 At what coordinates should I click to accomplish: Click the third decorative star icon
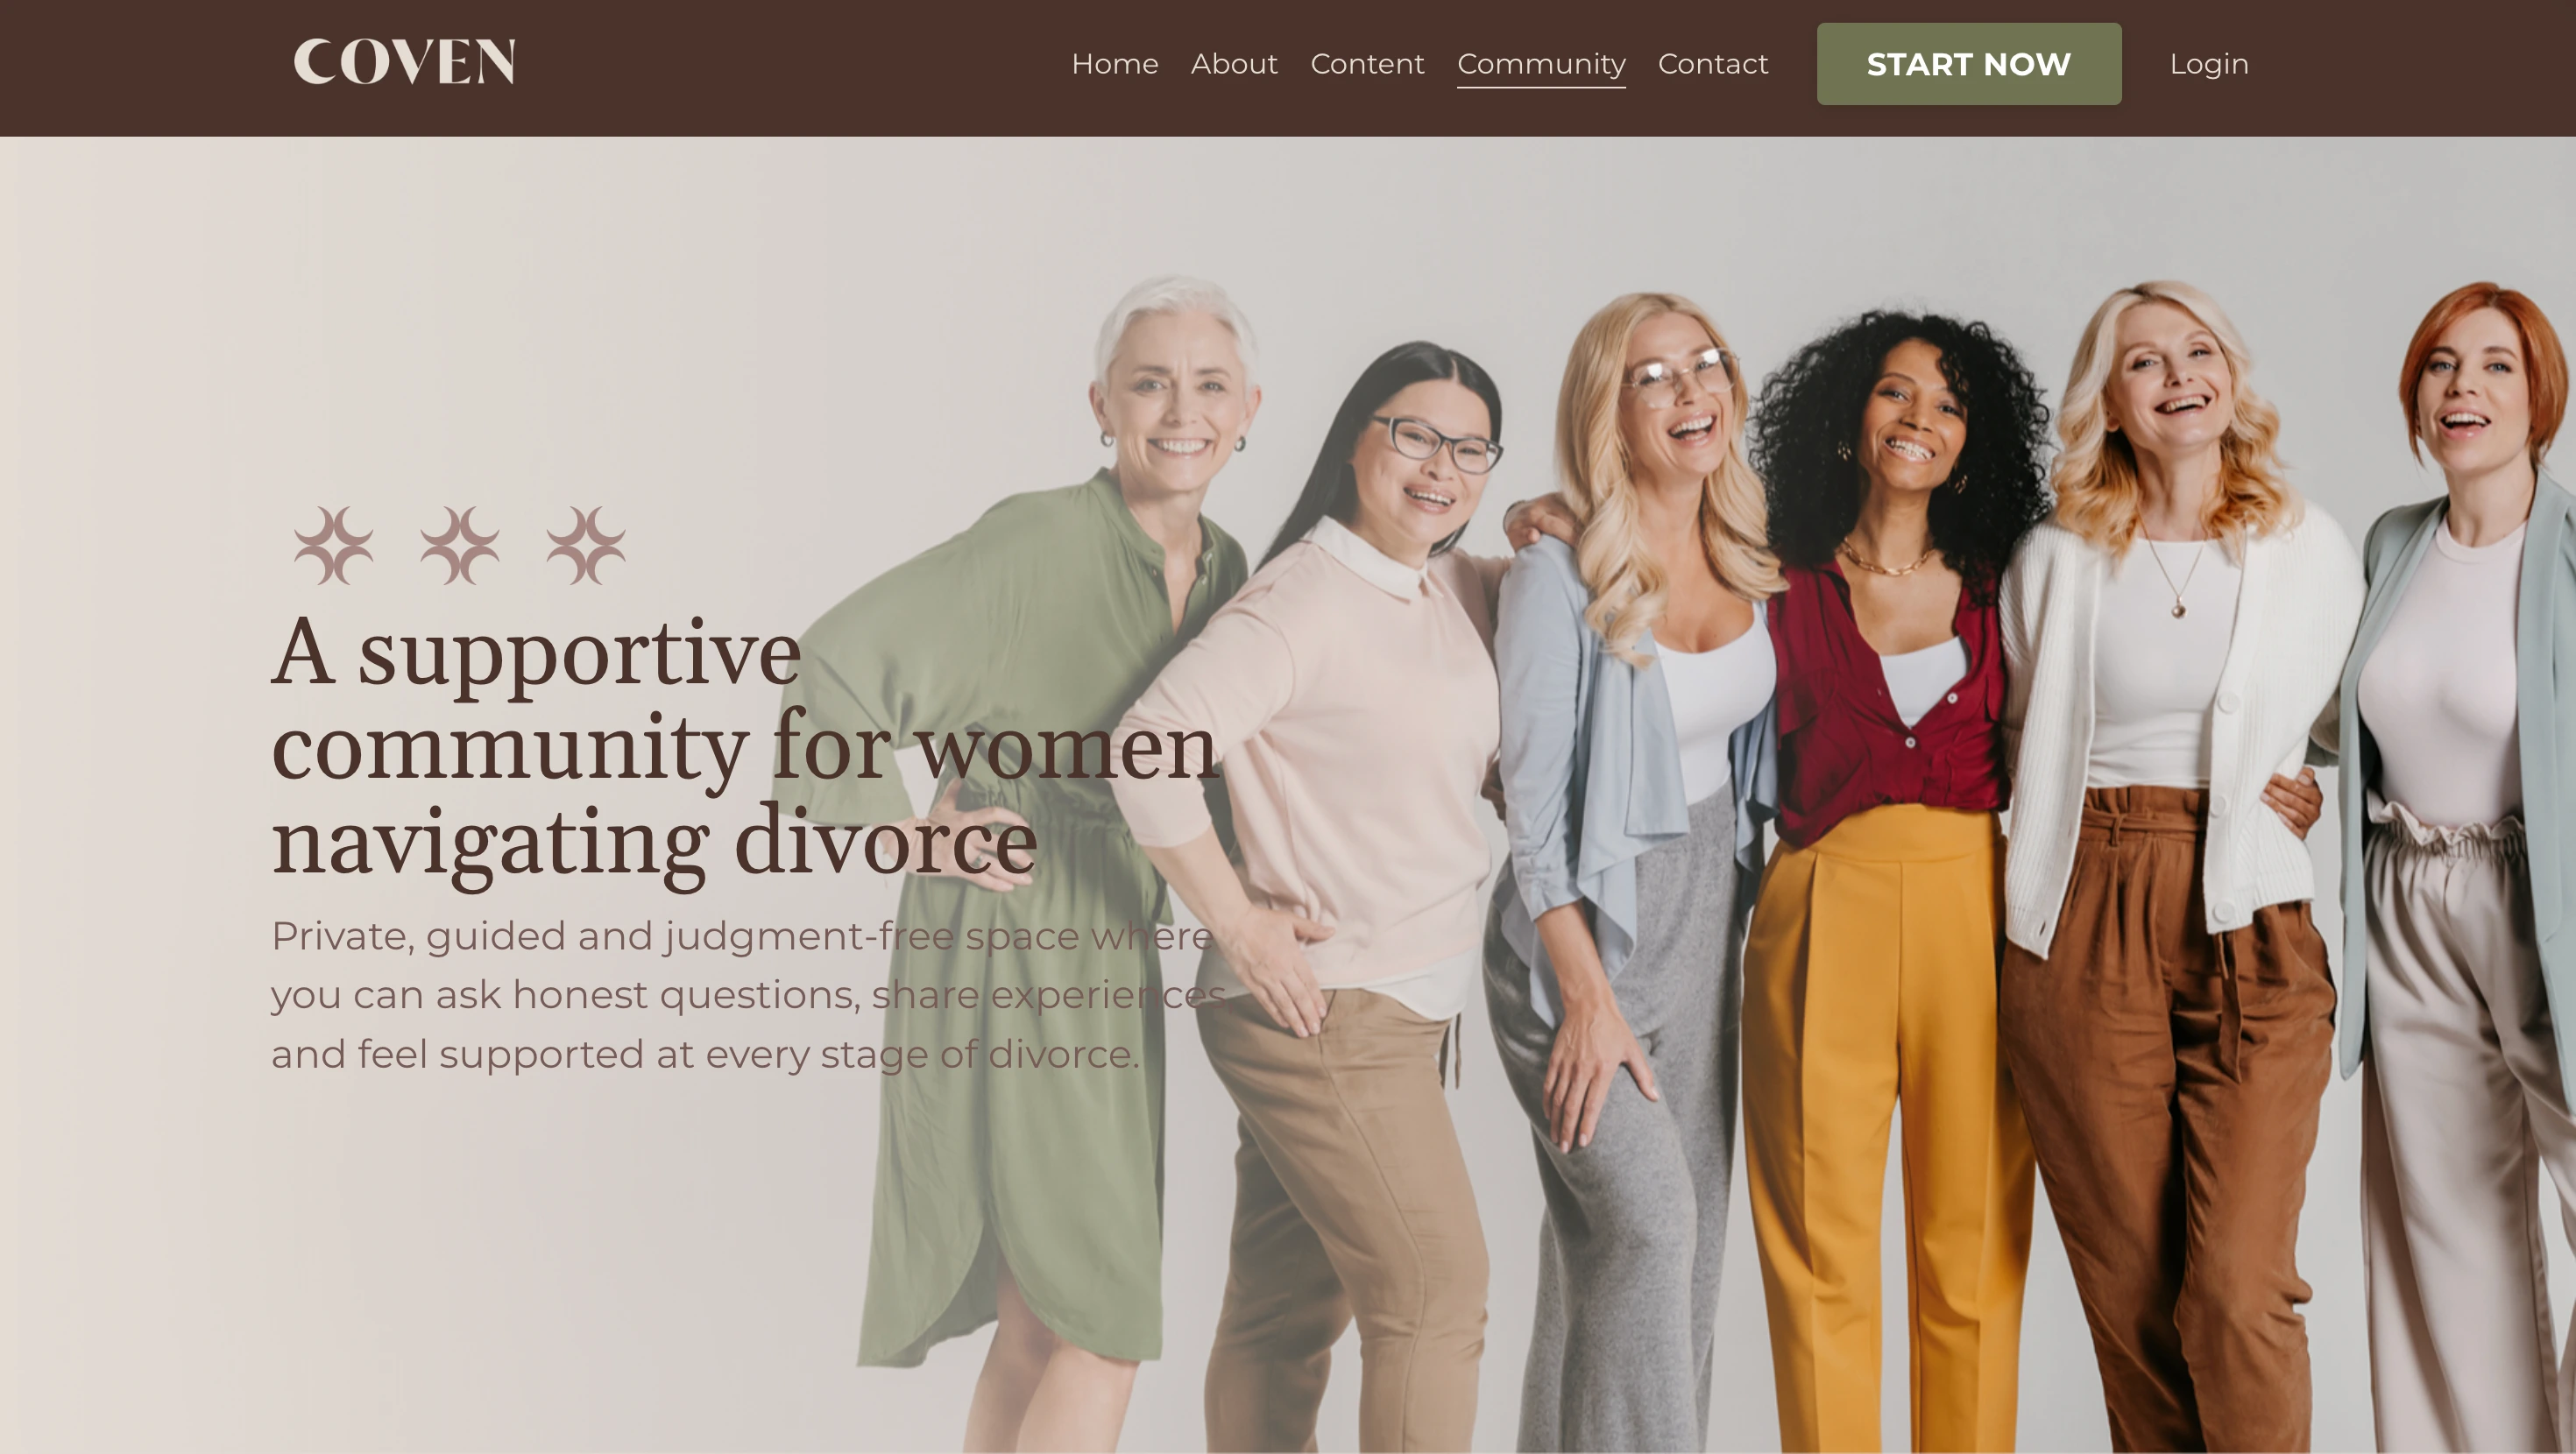tap(586, 545)
